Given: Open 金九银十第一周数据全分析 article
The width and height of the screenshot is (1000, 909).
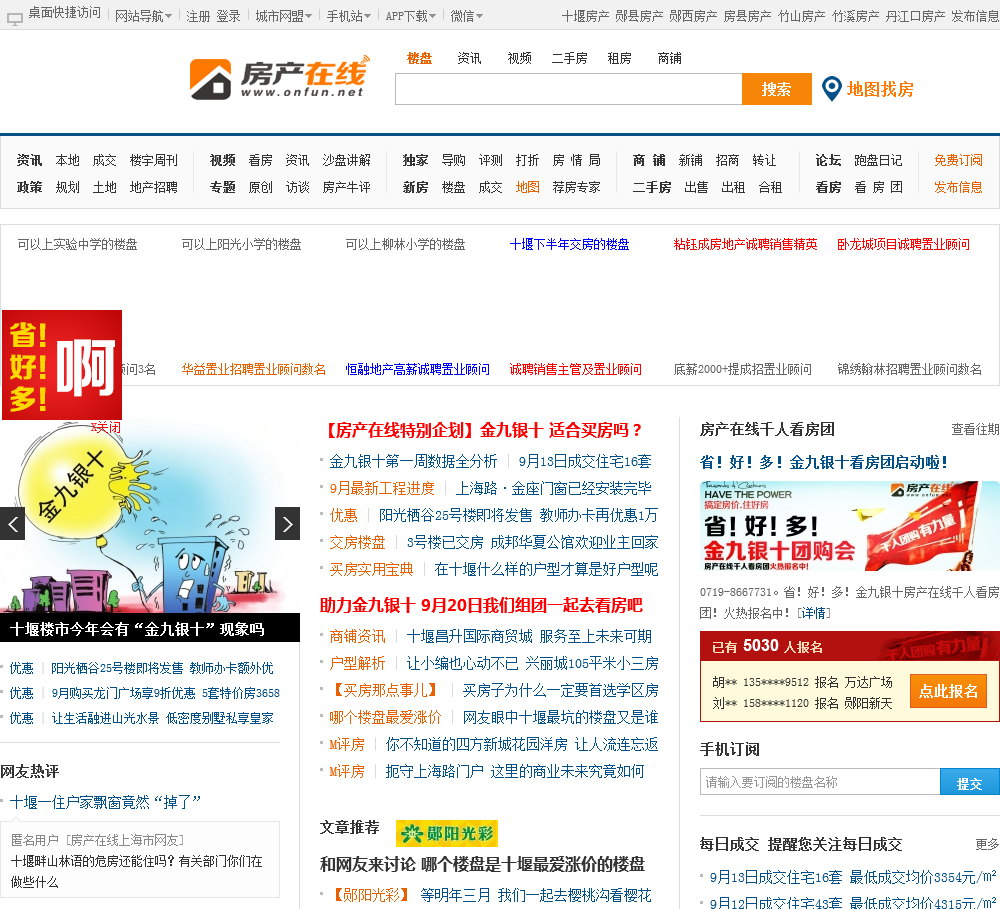Looking at the screenshot, I should pyautogui.click(x=413, y=461).
